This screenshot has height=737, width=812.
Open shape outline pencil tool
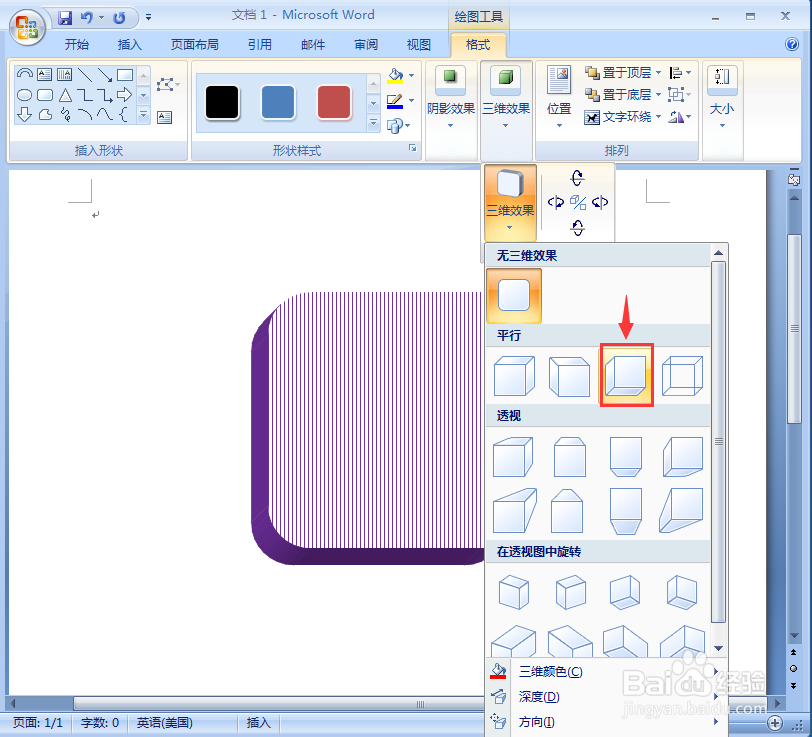[395, 100]
